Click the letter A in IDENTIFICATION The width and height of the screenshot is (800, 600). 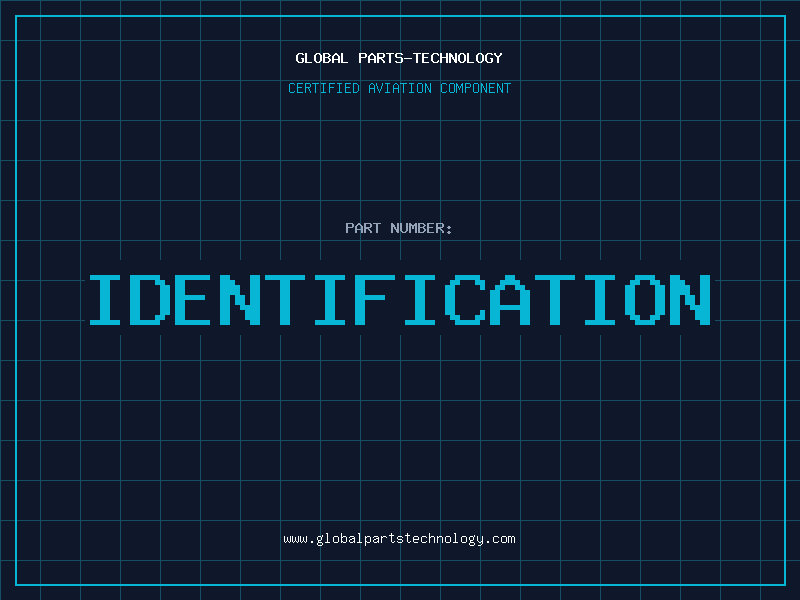511,299
